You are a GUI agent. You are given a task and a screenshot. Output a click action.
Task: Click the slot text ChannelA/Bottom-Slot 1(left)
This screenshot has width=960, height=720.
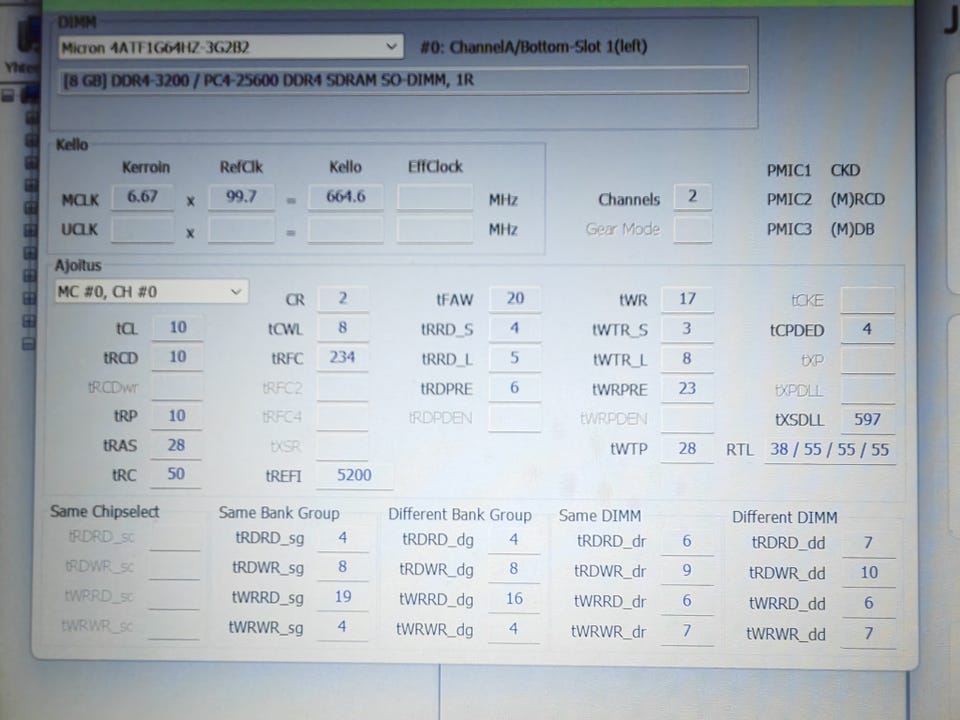[548, 47]
